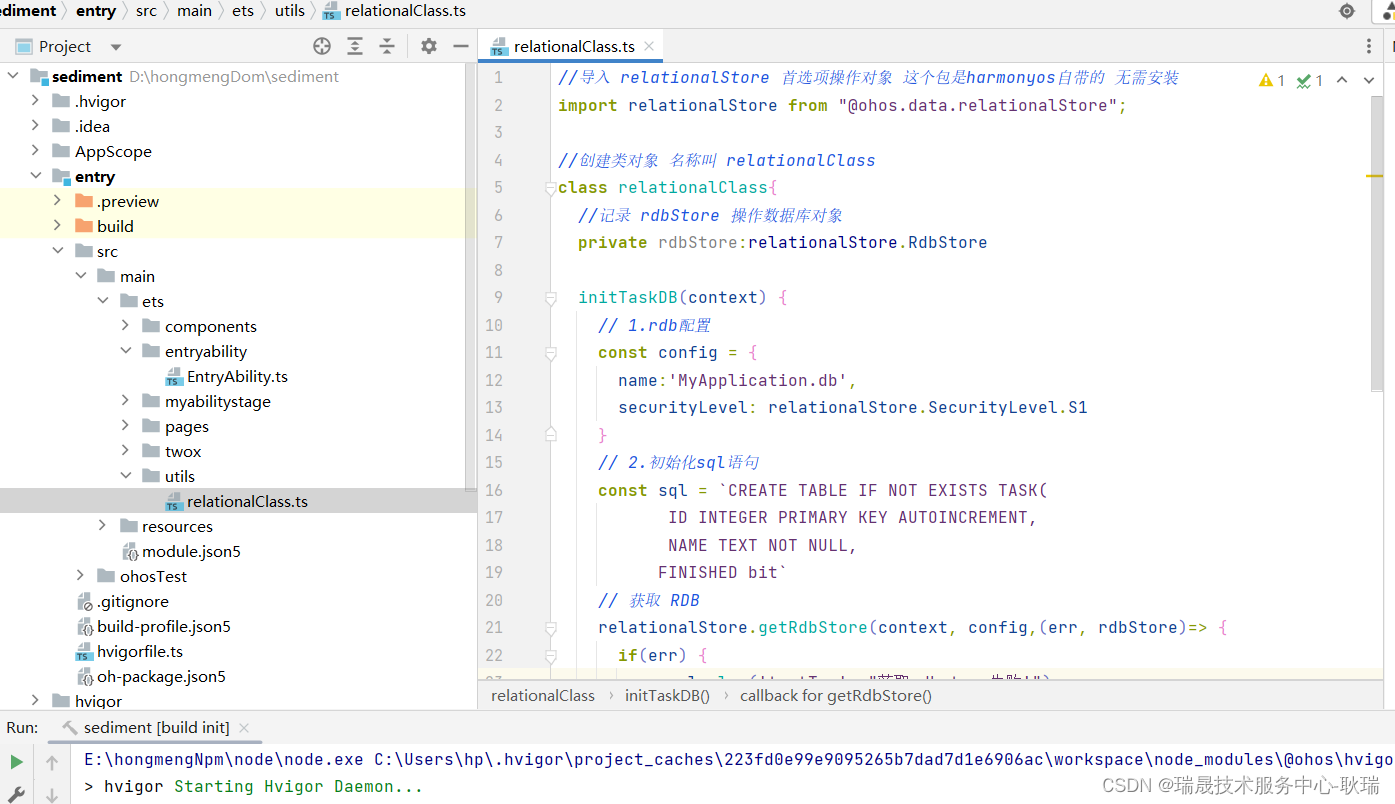Expand the myabilitystage folder

tap(125, 401)
